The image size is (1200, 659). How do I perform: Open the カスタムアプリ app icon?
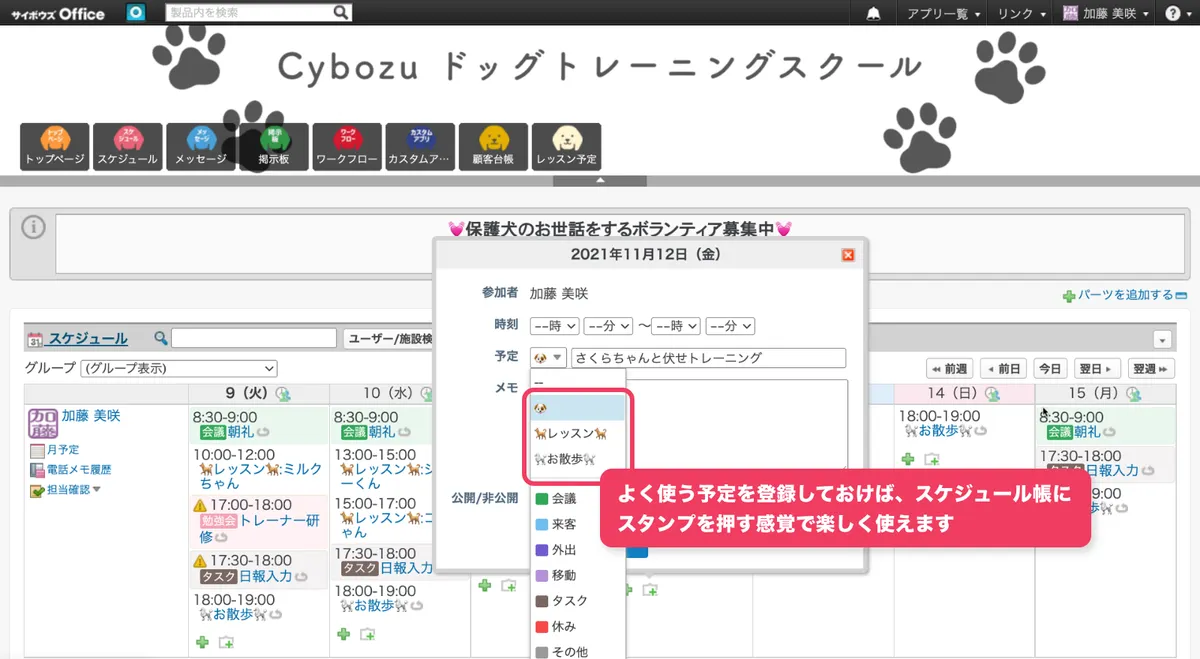421,146
